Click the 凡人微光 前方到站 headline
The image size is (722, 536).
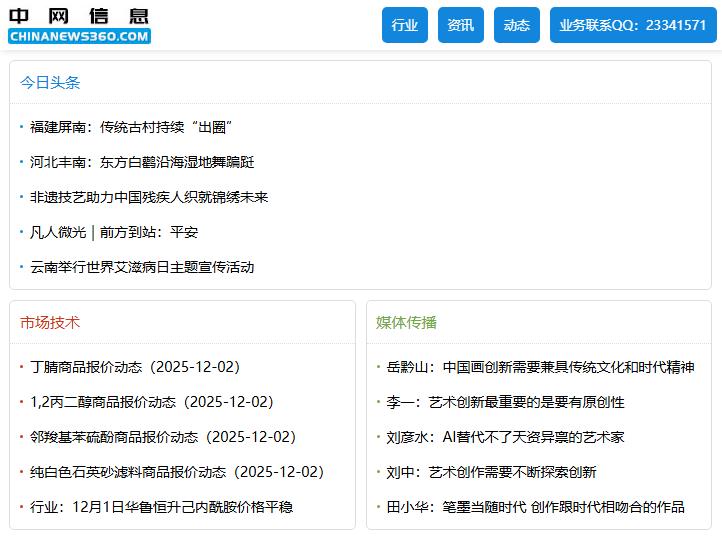(x=114, y=232)
